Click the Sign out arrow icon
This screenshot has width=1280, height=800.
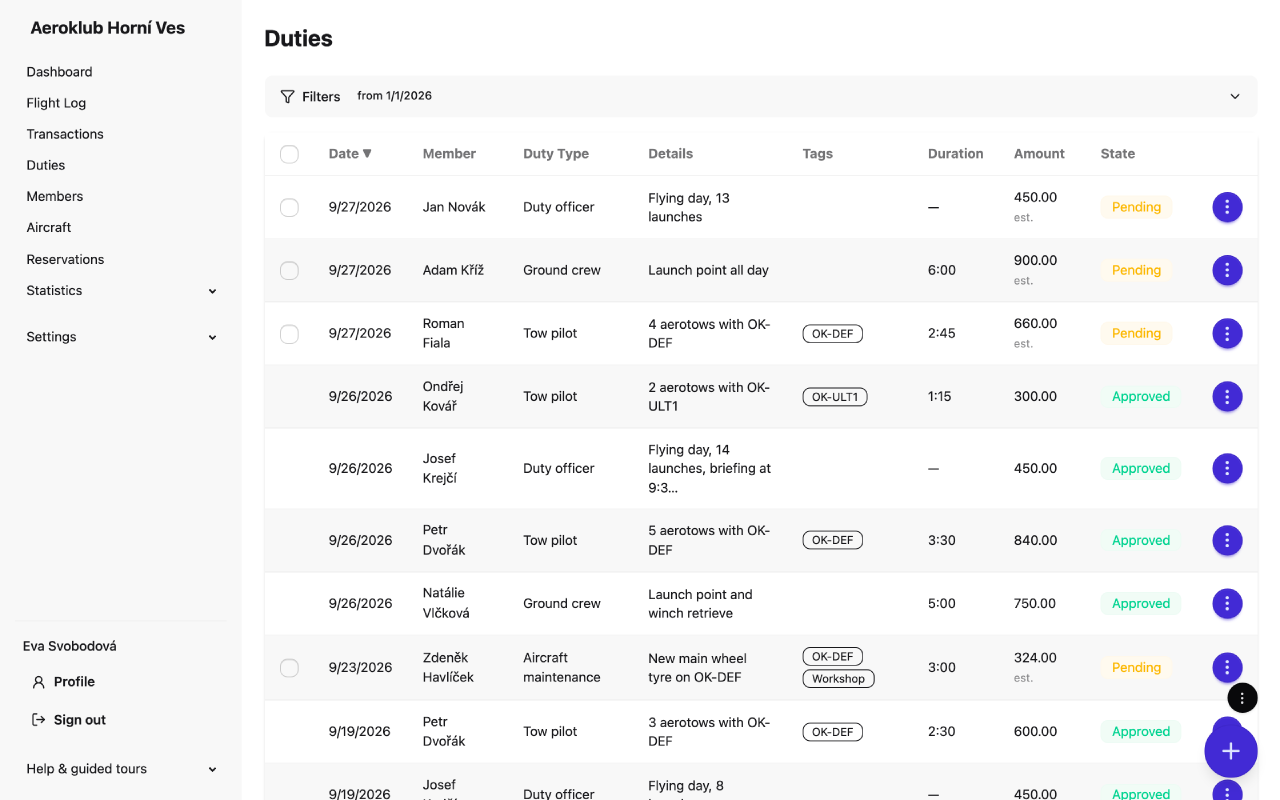coord(39,720)
